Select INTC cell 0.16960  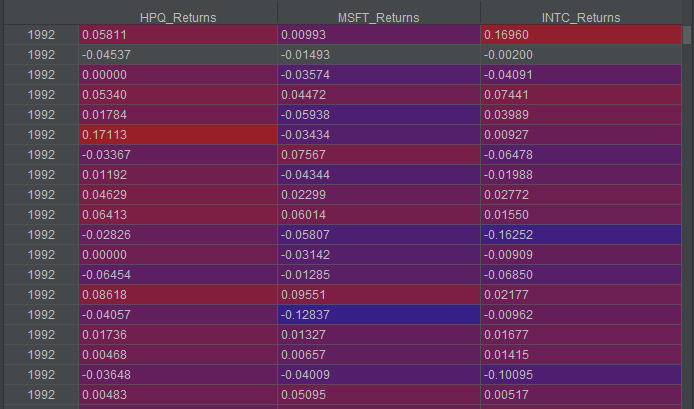pyautogui.click(x=581, y=35)
